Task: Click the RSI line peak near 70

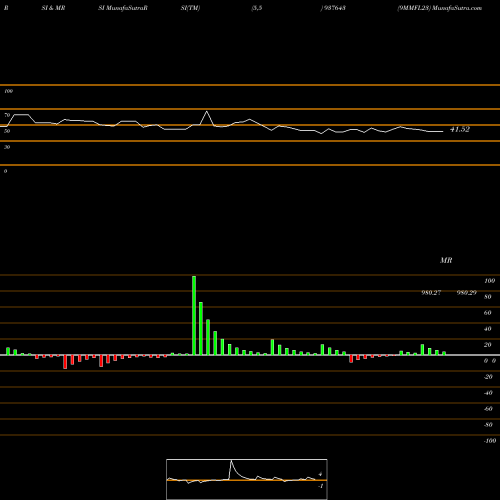Action: pyautogui.click(x=207, y=112)
